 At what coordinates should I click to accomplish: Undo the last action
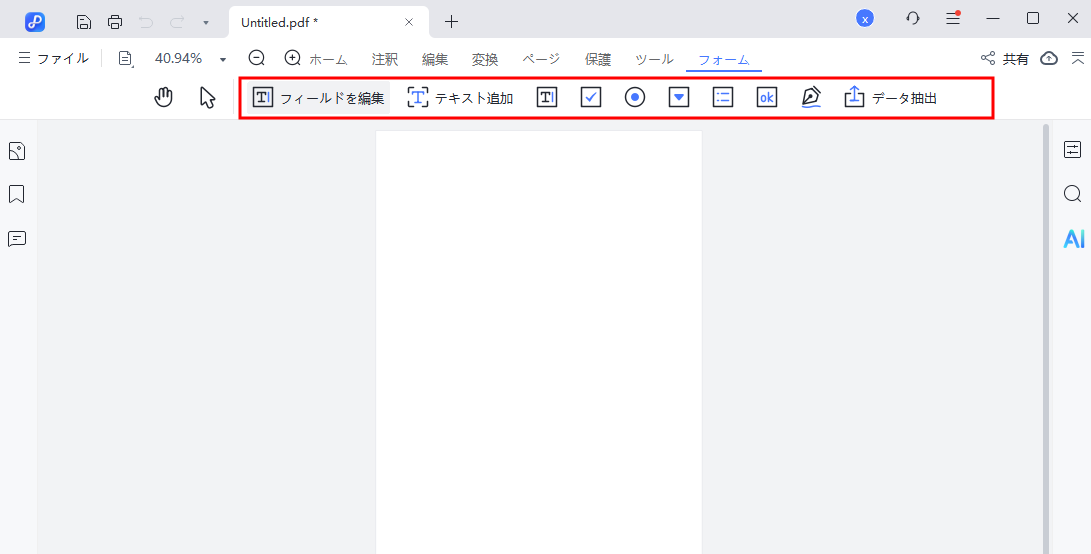point(146,22)
